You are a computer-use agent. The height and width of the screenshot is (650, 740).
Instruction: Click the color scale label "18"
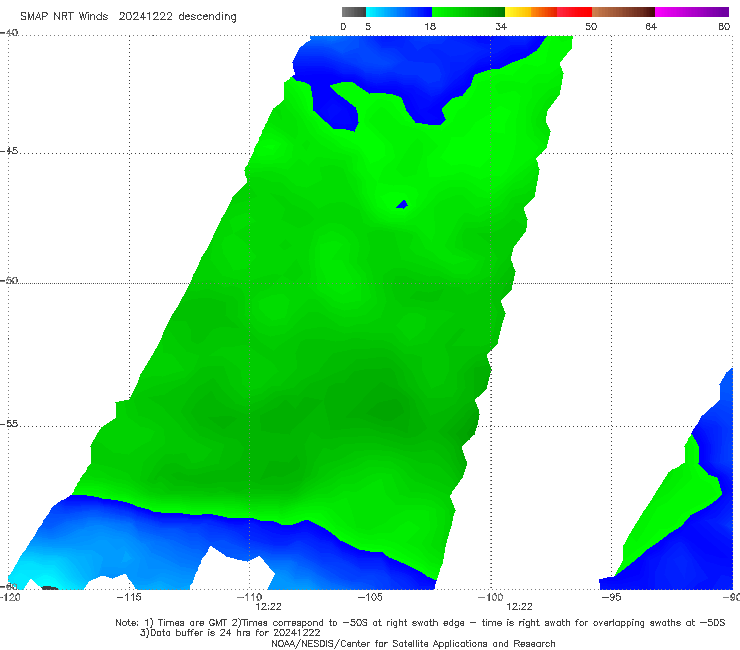tap(430, 26)
